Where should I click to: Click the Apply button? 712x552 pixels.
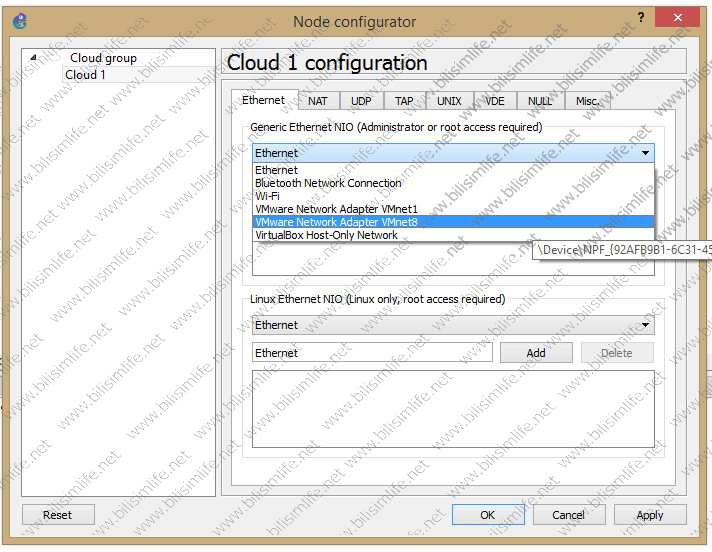point(649,515)
